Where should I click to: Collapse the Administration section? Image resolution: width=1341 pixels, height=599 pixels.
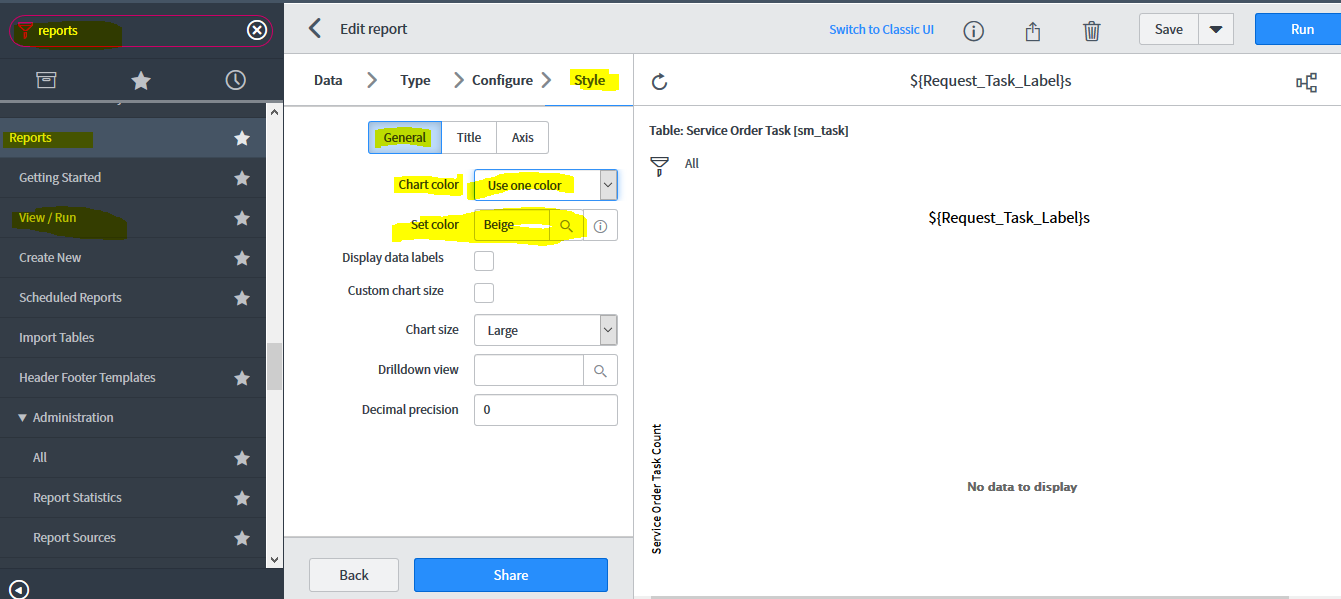click(66, 418)
